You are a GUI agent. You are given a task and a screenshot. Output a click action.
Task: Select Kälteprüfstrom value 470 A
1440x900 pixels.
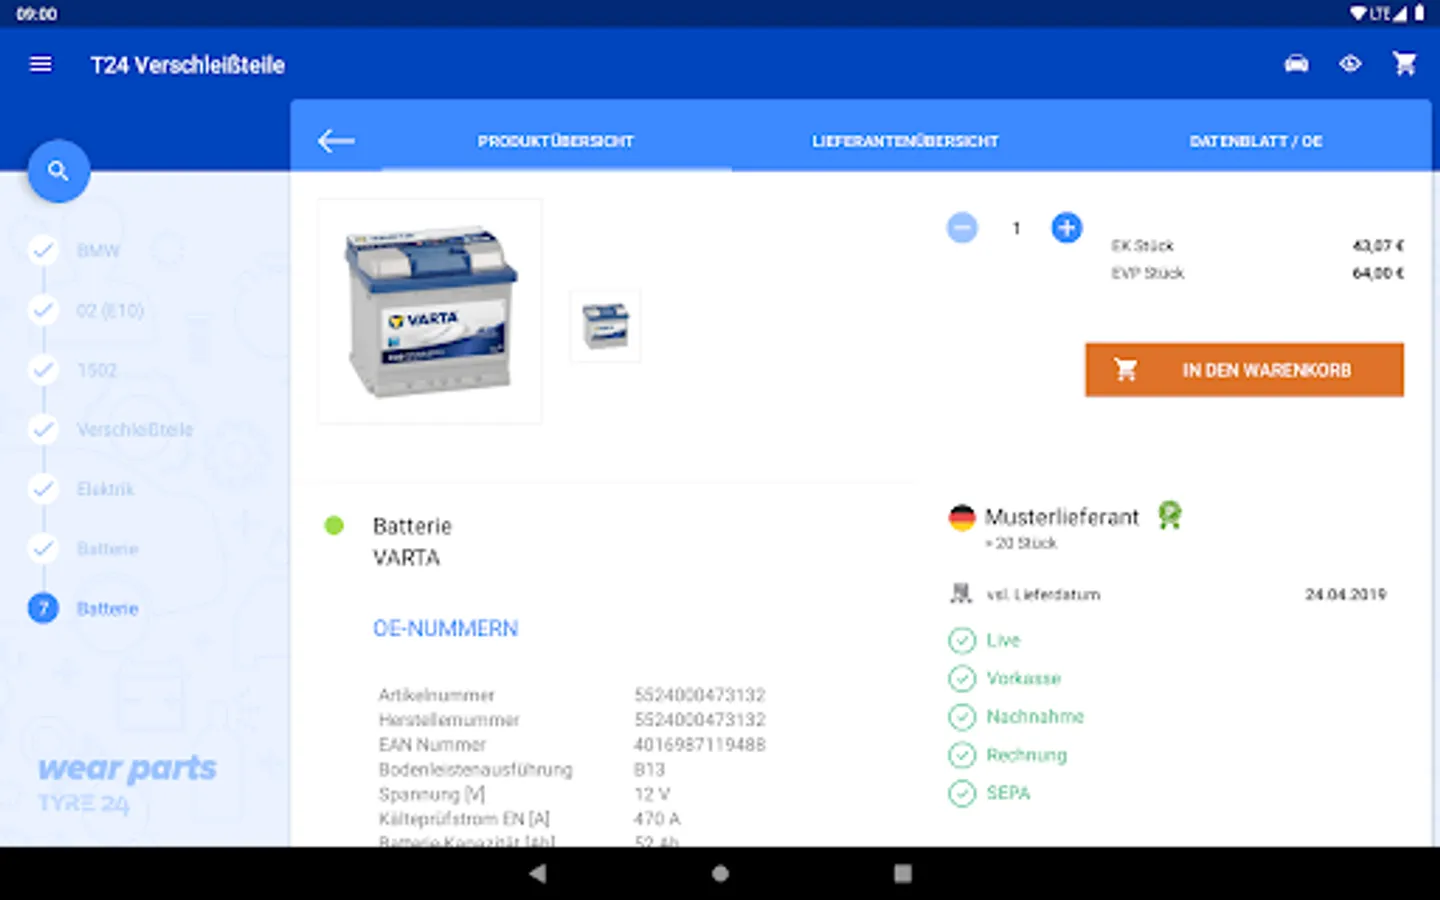(656, 819)
